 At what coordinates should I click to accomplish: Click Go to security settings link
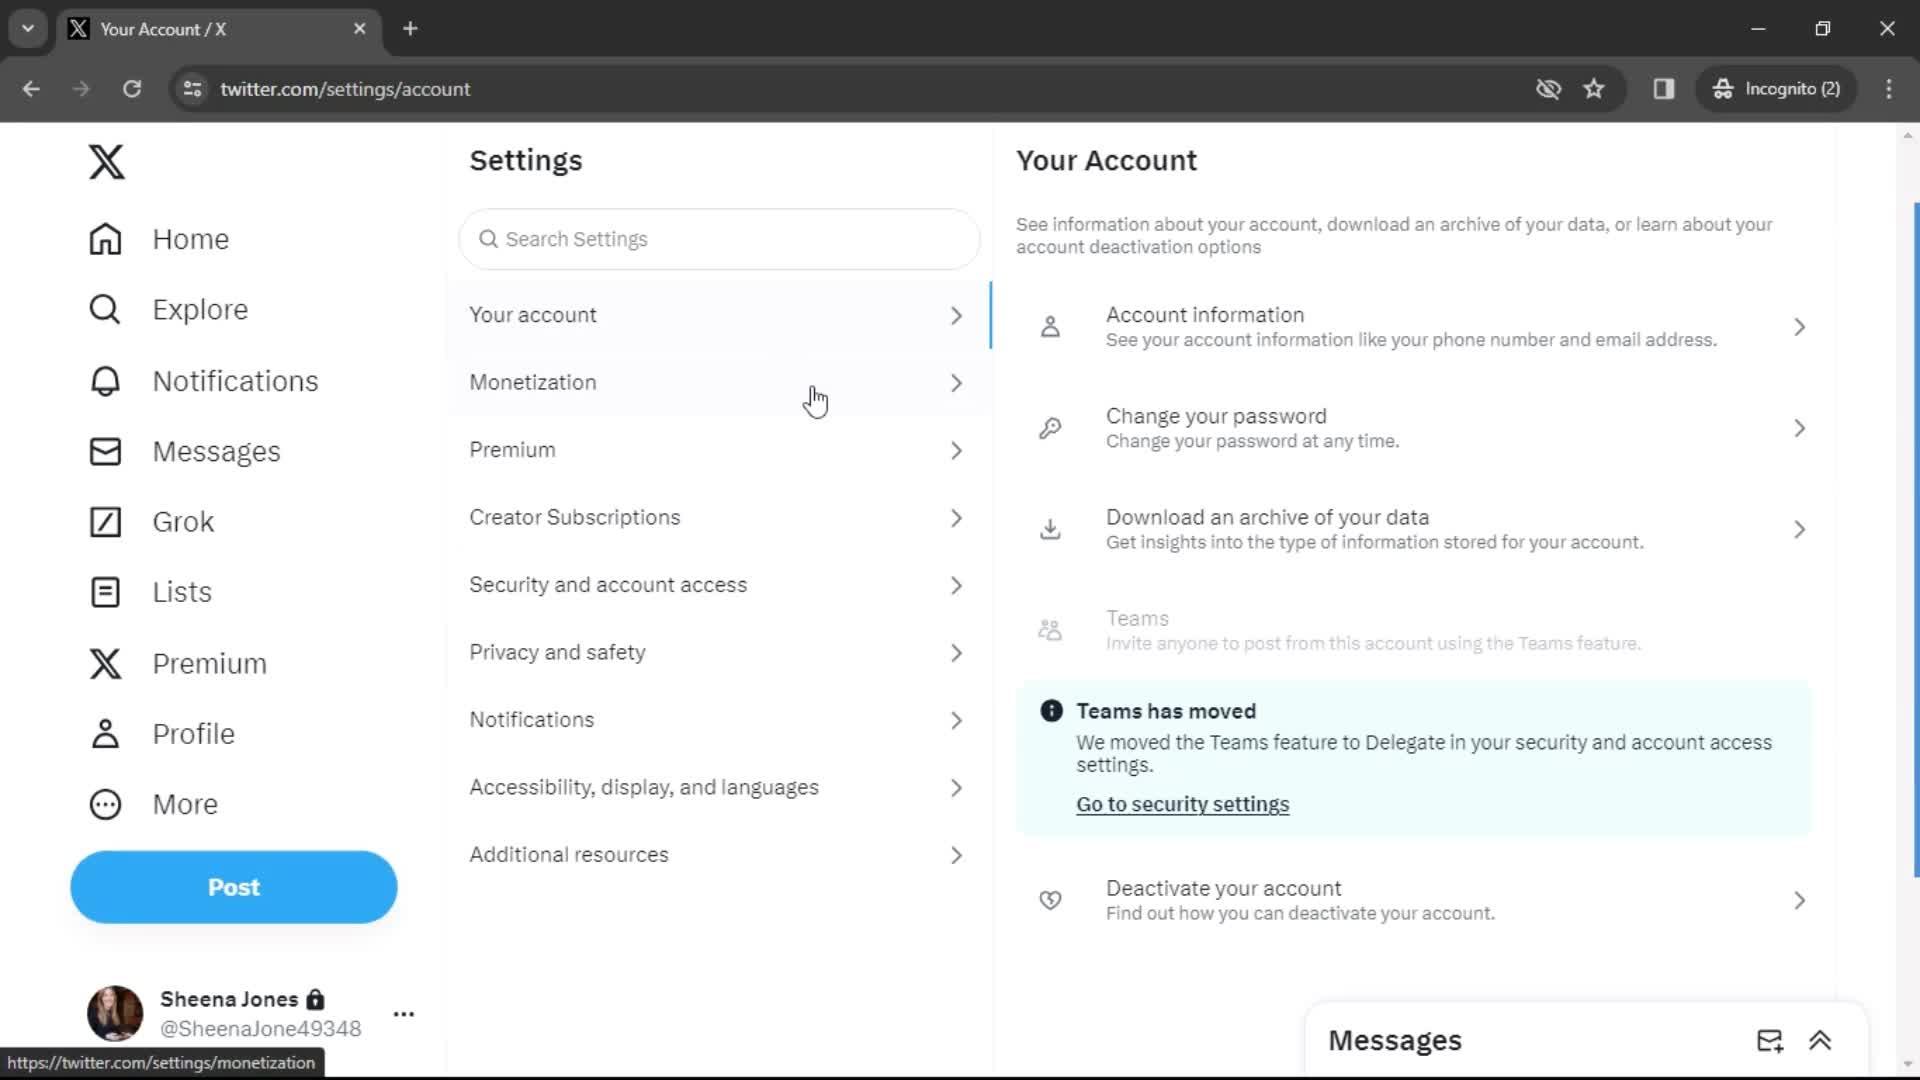point(1183,804)
